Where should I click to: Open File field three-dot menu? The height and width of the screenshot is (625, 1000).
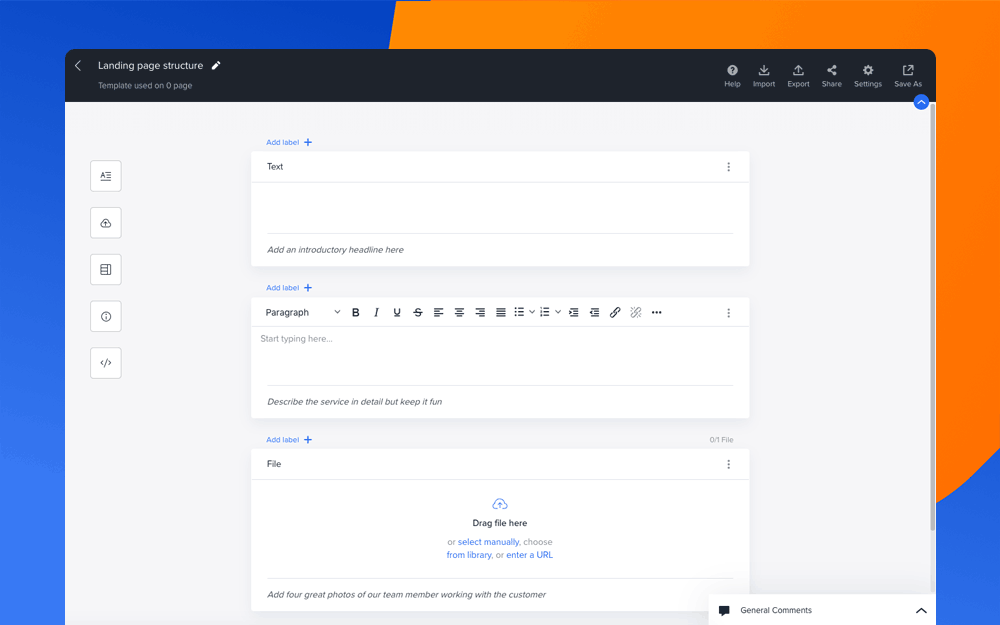[728, 464]
